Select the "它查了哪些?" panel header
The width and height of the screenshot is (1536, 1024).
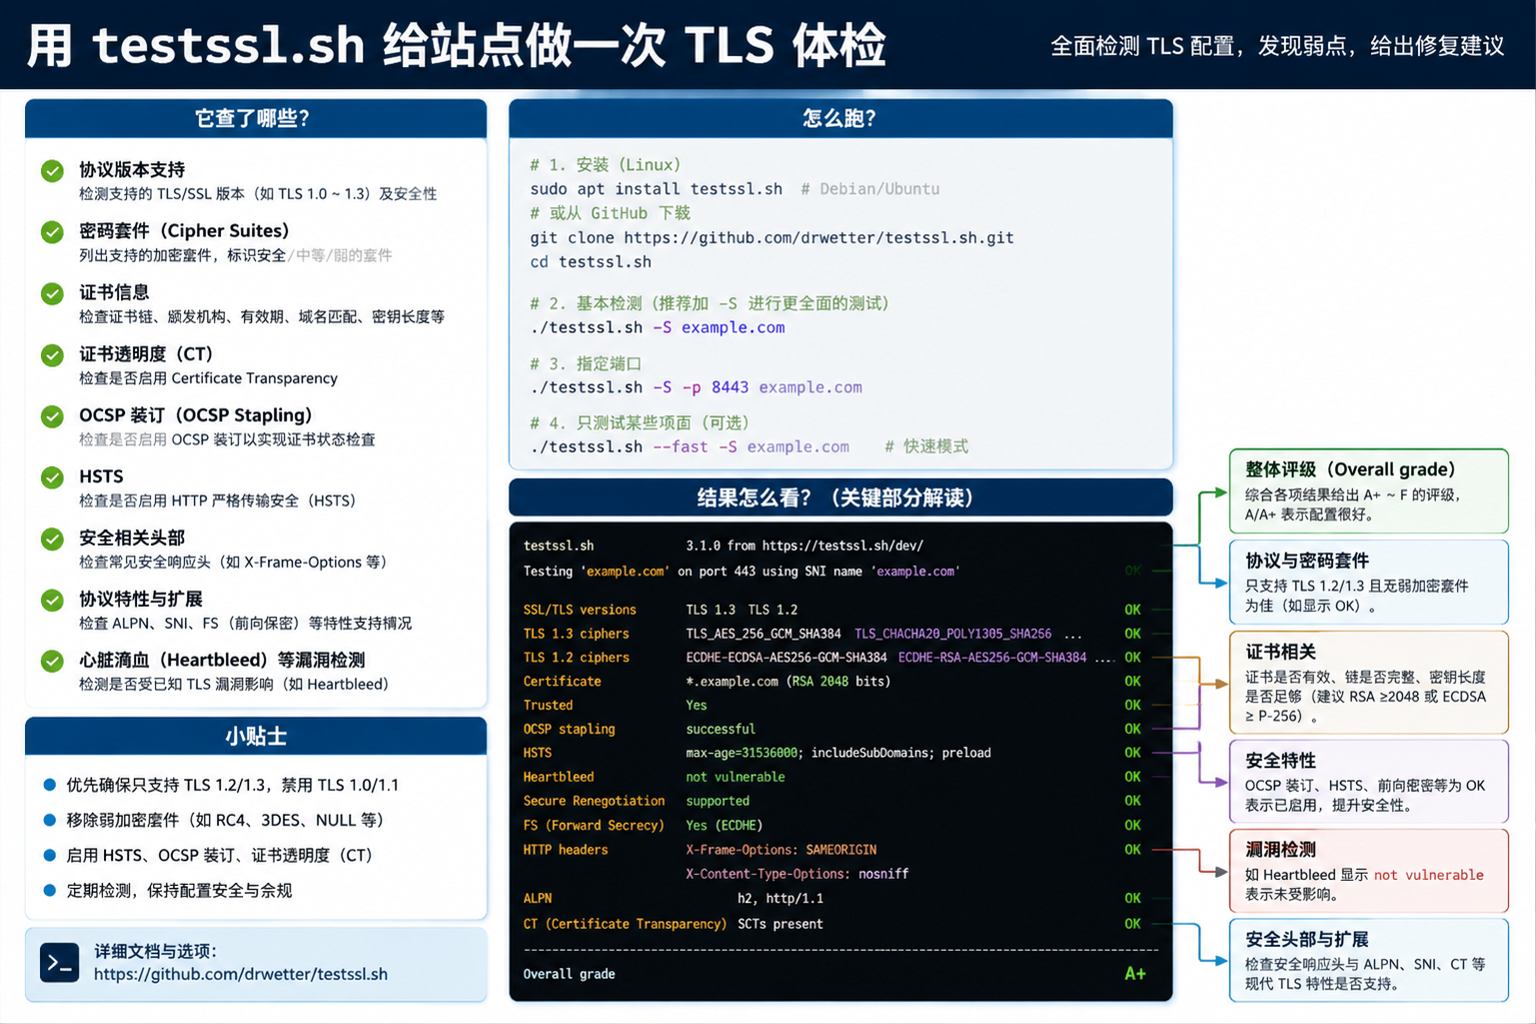[x=256, y=119]
